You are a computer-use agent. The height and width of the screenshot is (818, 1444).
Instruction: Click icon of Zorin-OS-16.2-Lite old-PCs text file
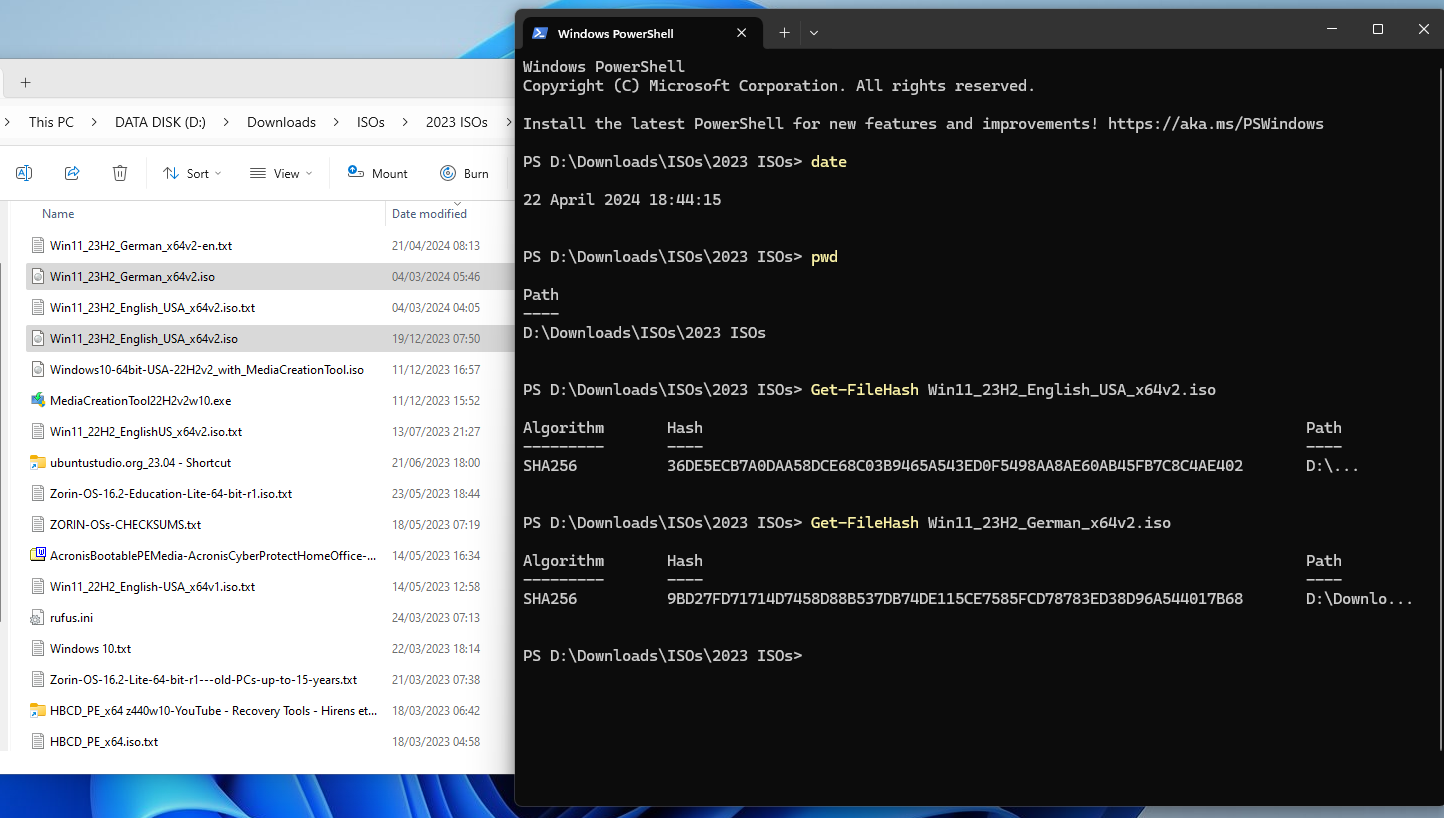(38, 679)
